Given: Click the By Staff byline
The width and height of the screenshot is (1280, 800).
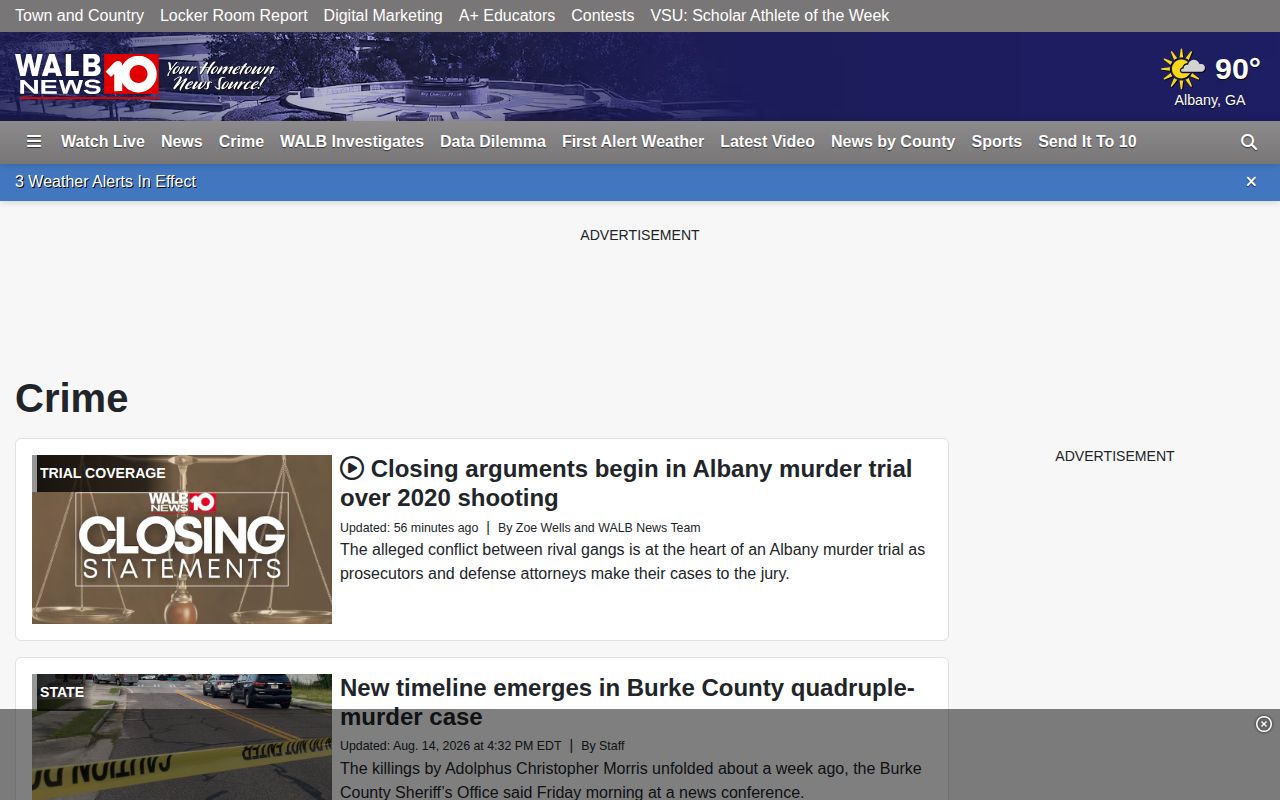Looking at the screenshot, I should pos(603,746).
